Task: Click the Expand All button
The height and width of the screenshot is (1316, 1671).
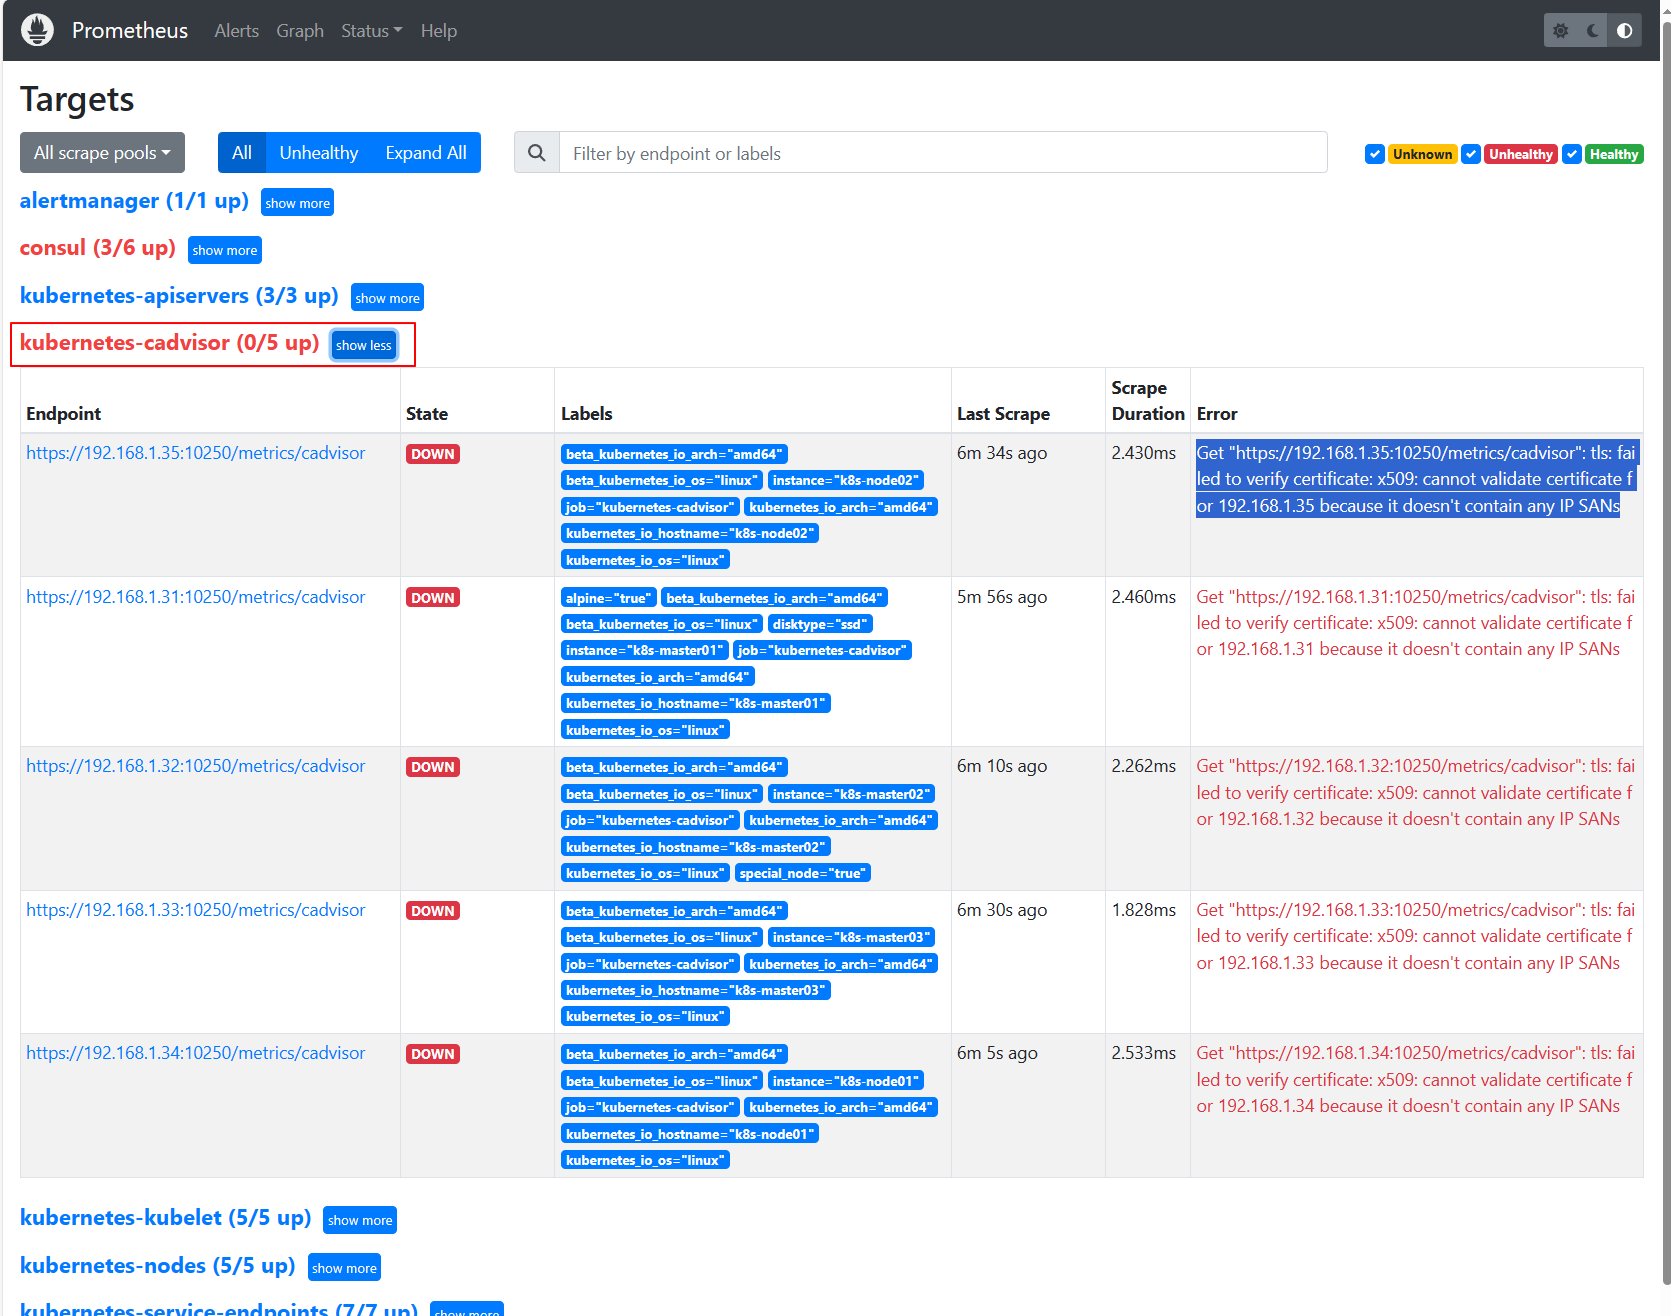Action: click(426, 153)
